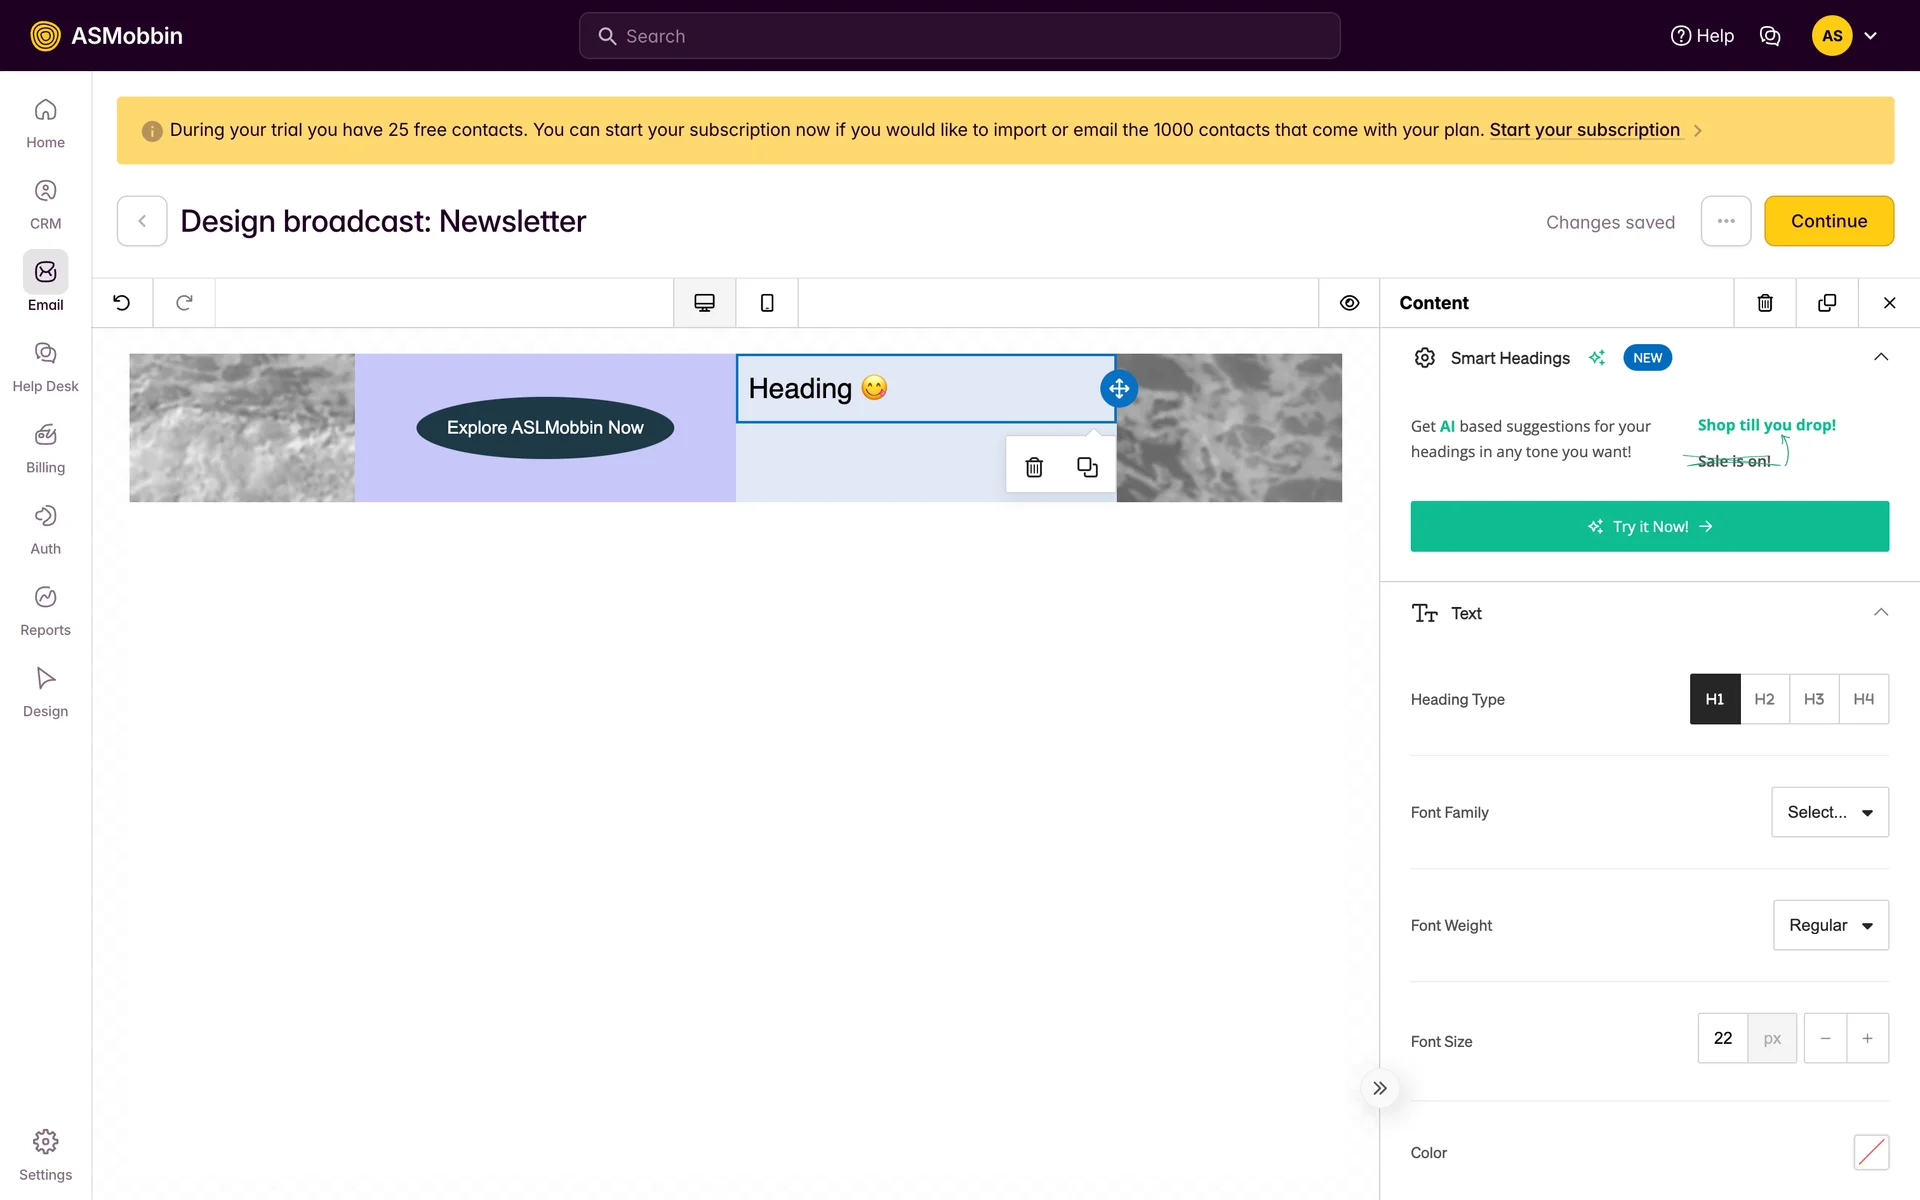Select H4 heading type
The height and width of the screenshot is (1200, 1920).
pos(1863,699)
